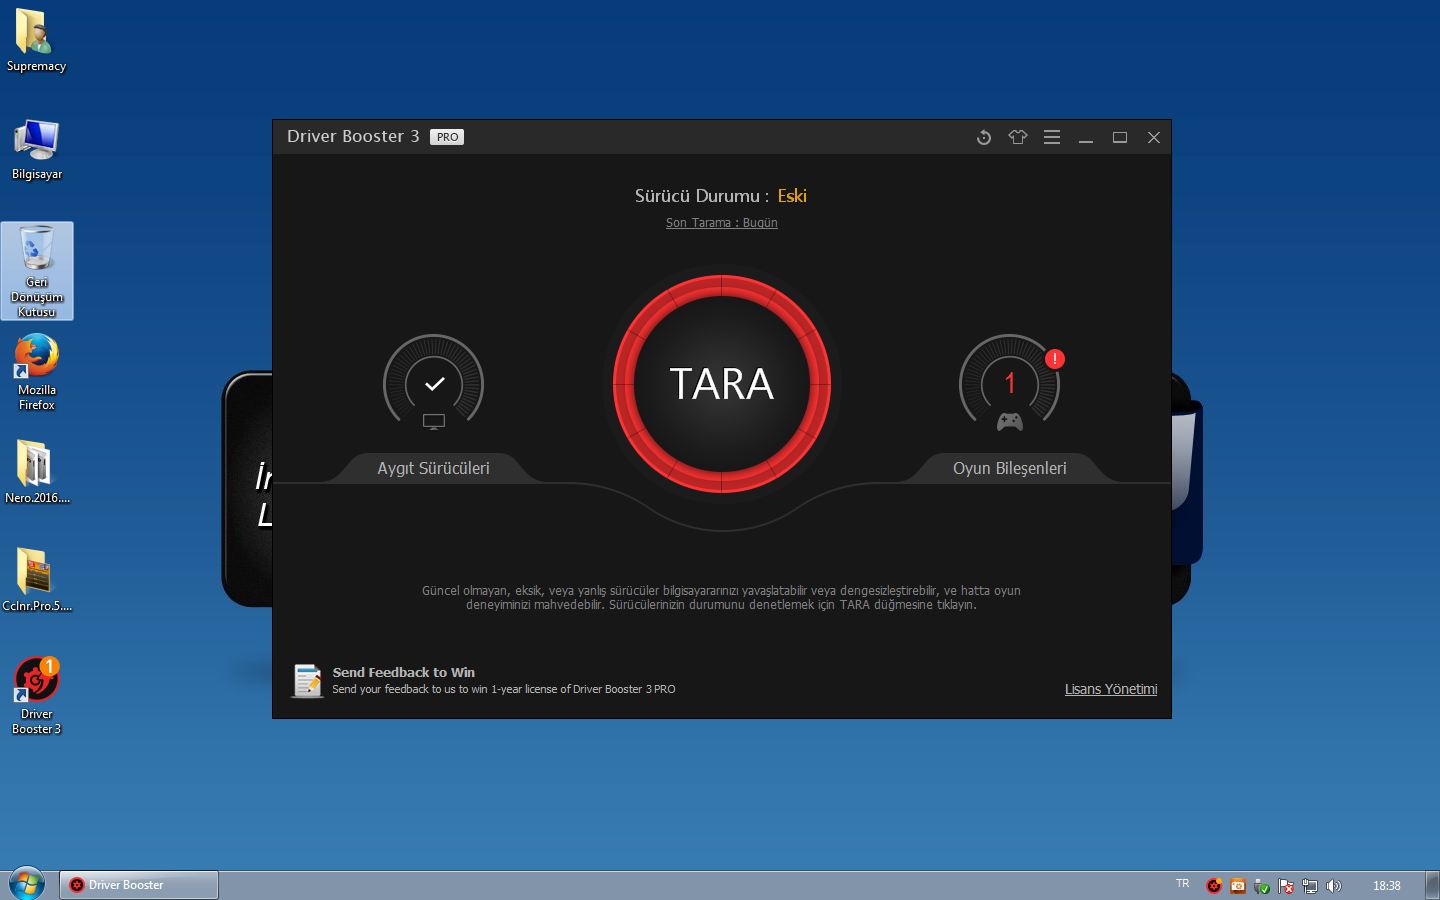Image resolution: width=1440 pixels, height=900 pixels.
Task: Open the 'Son Tarama : Bugün' link
Action: tap(722, 223)
